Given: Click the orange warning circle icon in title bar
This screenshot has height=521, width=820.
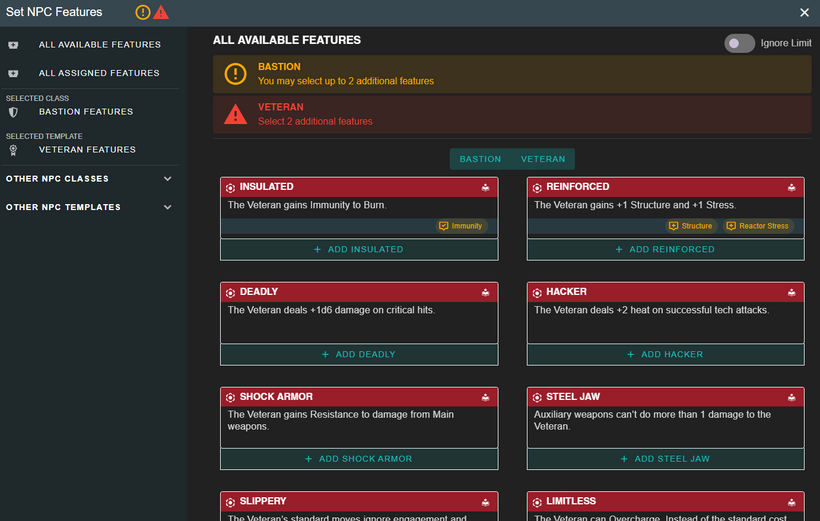Looking at the screenshot, I should [143, 12].
